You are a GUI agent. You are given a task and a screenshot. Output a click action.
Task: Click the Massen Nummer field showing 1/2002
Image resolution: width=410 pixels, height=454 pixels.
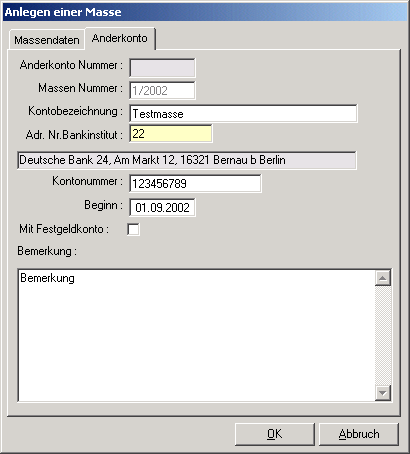162,90
